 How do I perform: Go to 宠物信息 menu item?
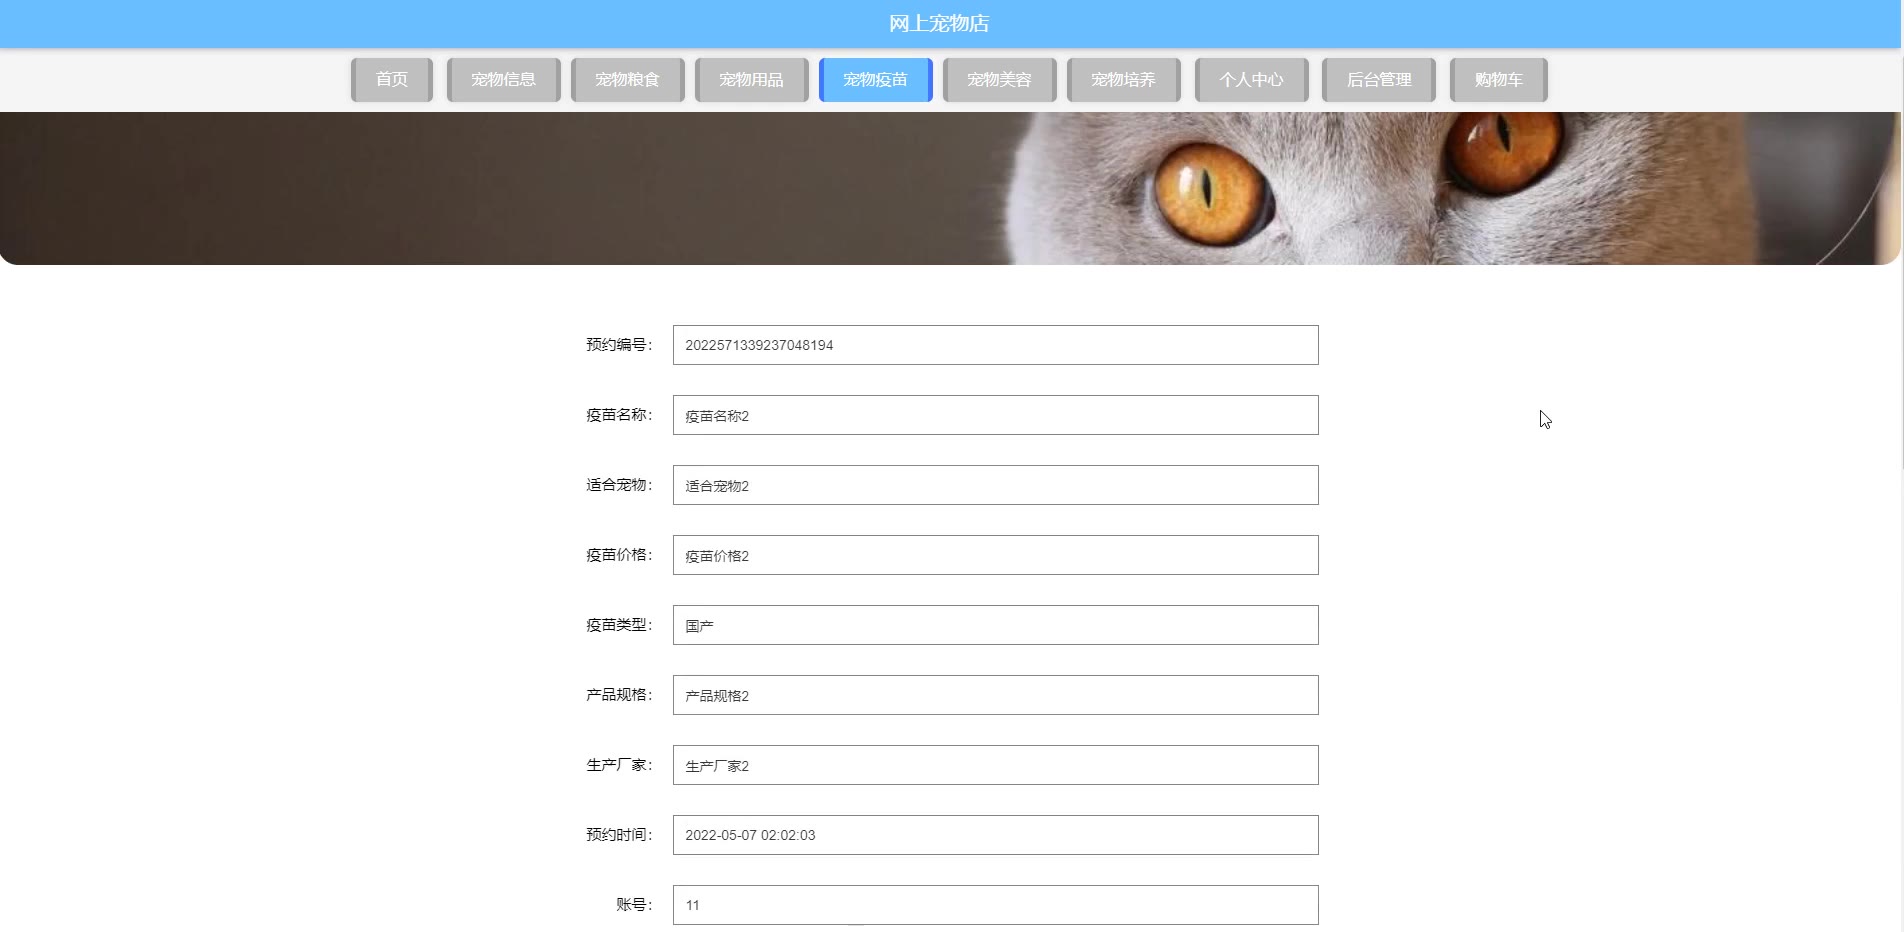(503, 80)
